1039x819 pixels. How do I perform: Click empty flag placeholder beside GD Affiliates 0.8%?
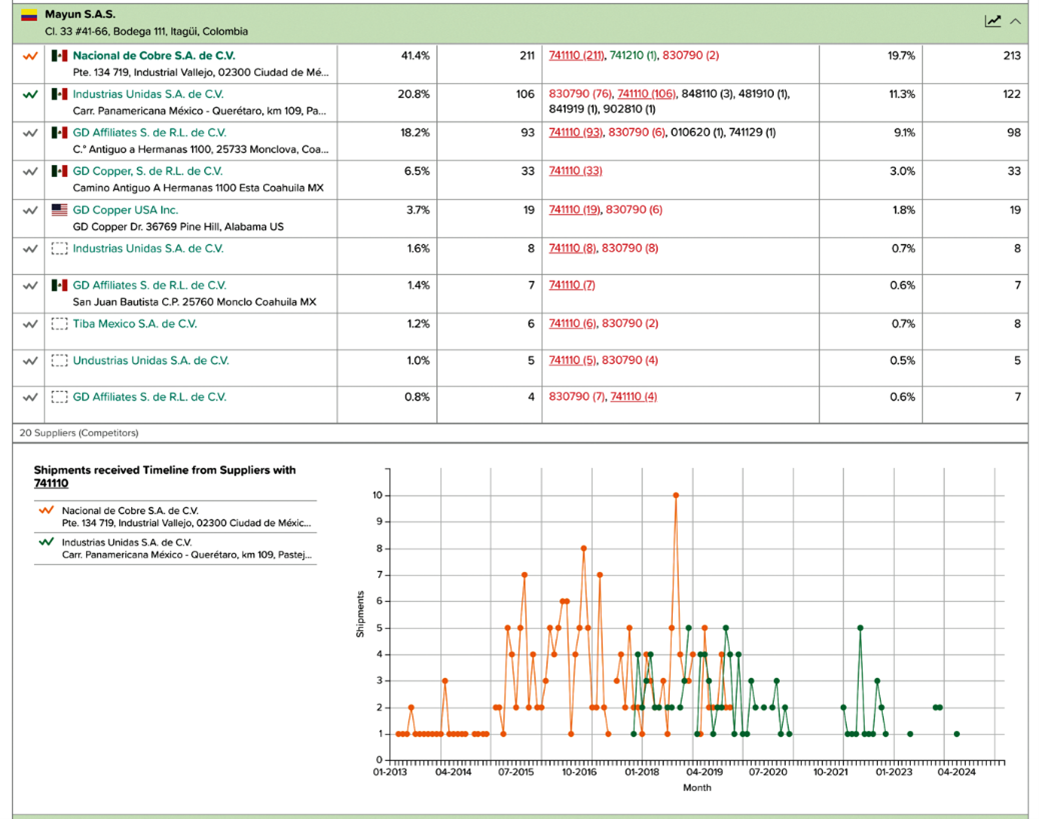click(60, 397)
